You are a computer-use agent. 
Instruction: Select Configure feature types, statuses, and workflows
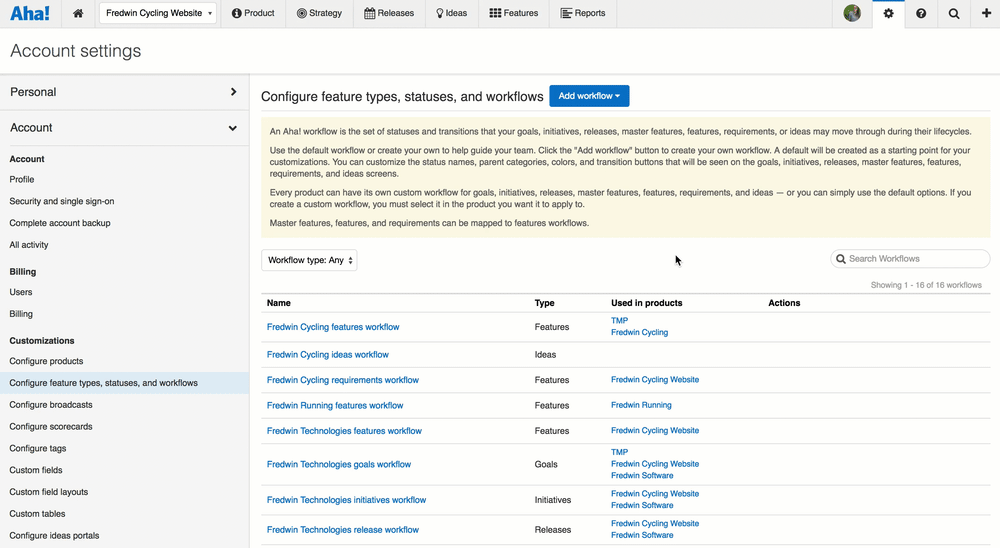pos(124,383)
